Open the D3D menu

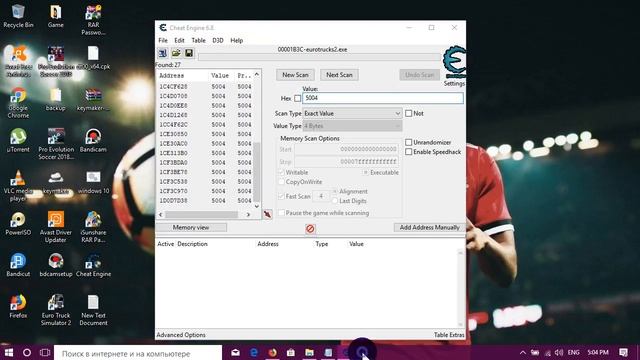(218, 40)
